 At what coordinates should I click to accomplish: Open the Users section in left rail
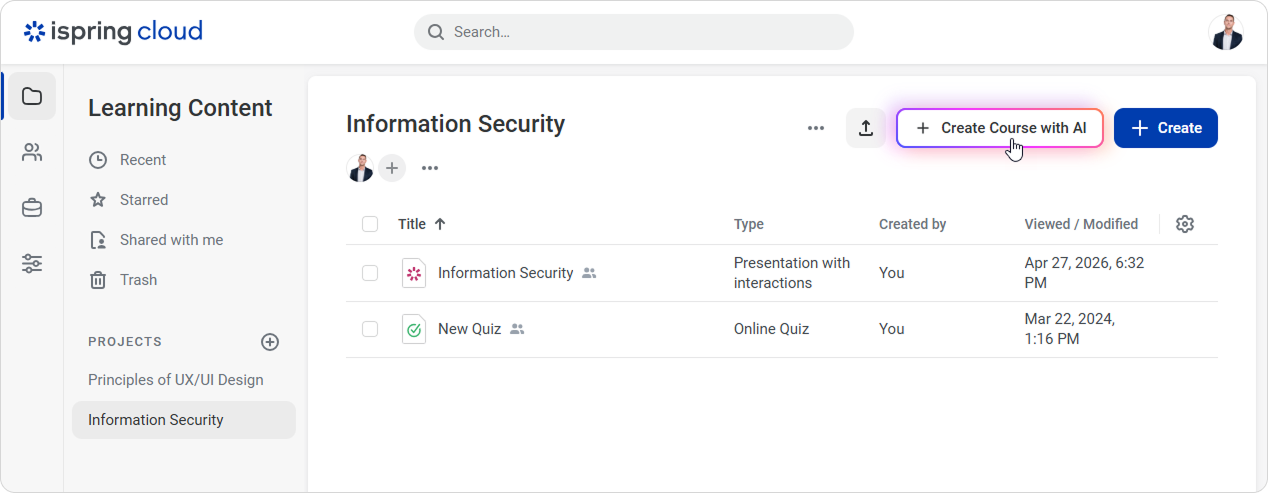pos(32,152)
